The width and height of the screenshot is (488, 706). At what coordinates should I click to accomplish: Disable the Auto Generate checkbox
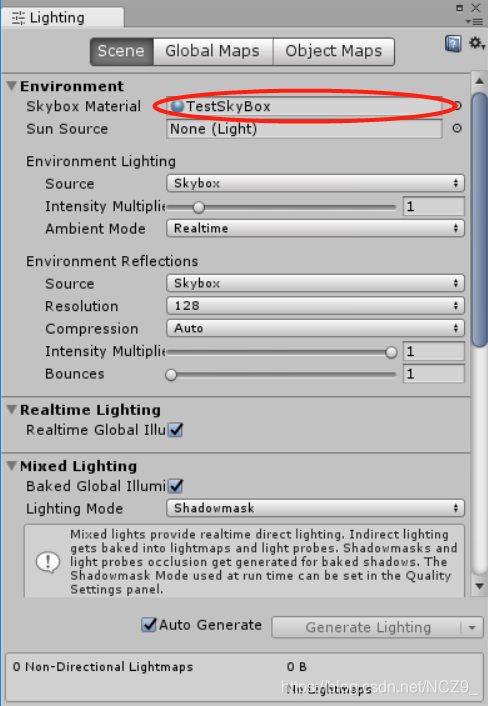pos(149,625)
